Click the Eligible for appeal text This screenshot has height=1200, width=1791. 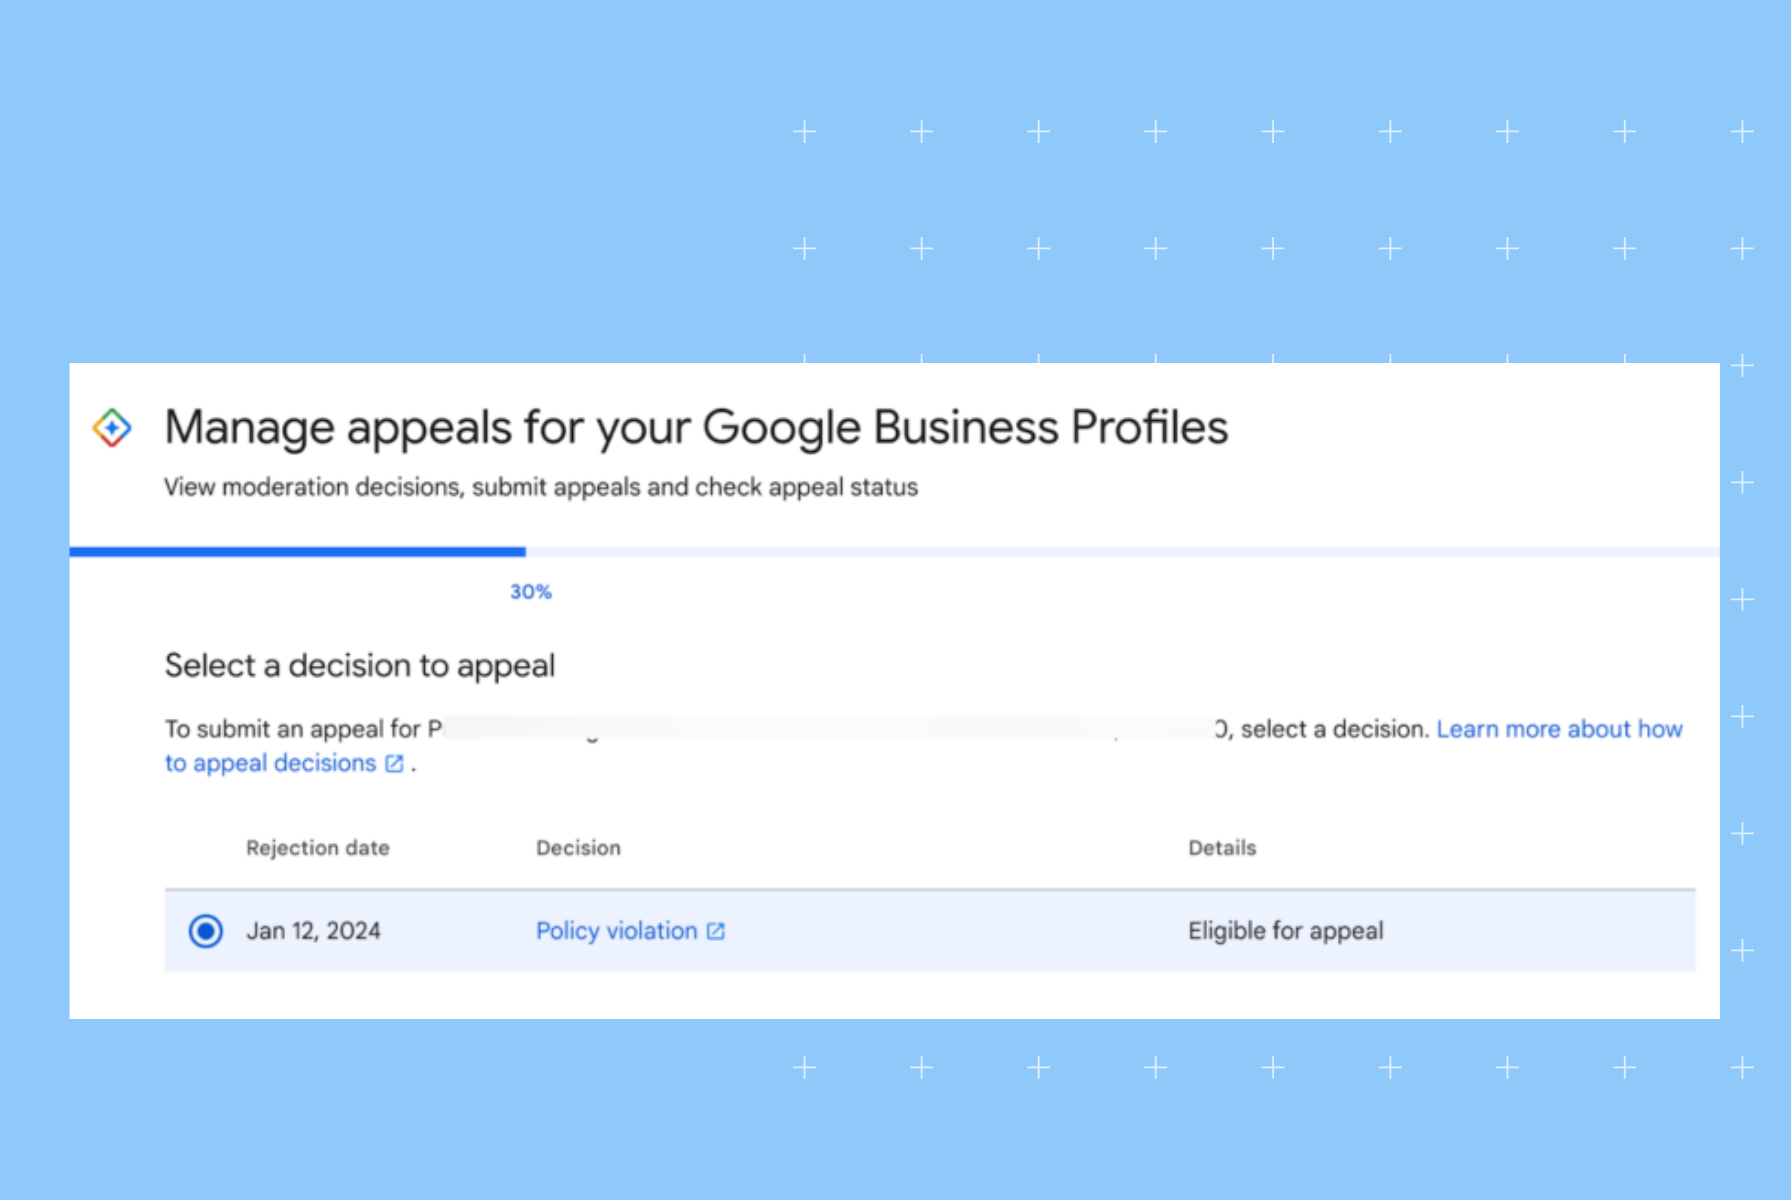tap(1285, 930)
